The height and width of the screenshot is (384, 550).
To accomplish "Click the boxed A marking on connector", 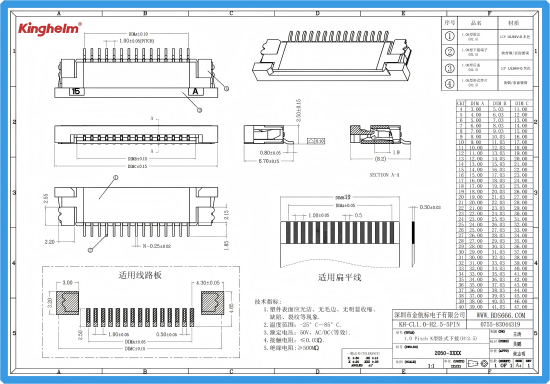I will (x=195, y=92).
